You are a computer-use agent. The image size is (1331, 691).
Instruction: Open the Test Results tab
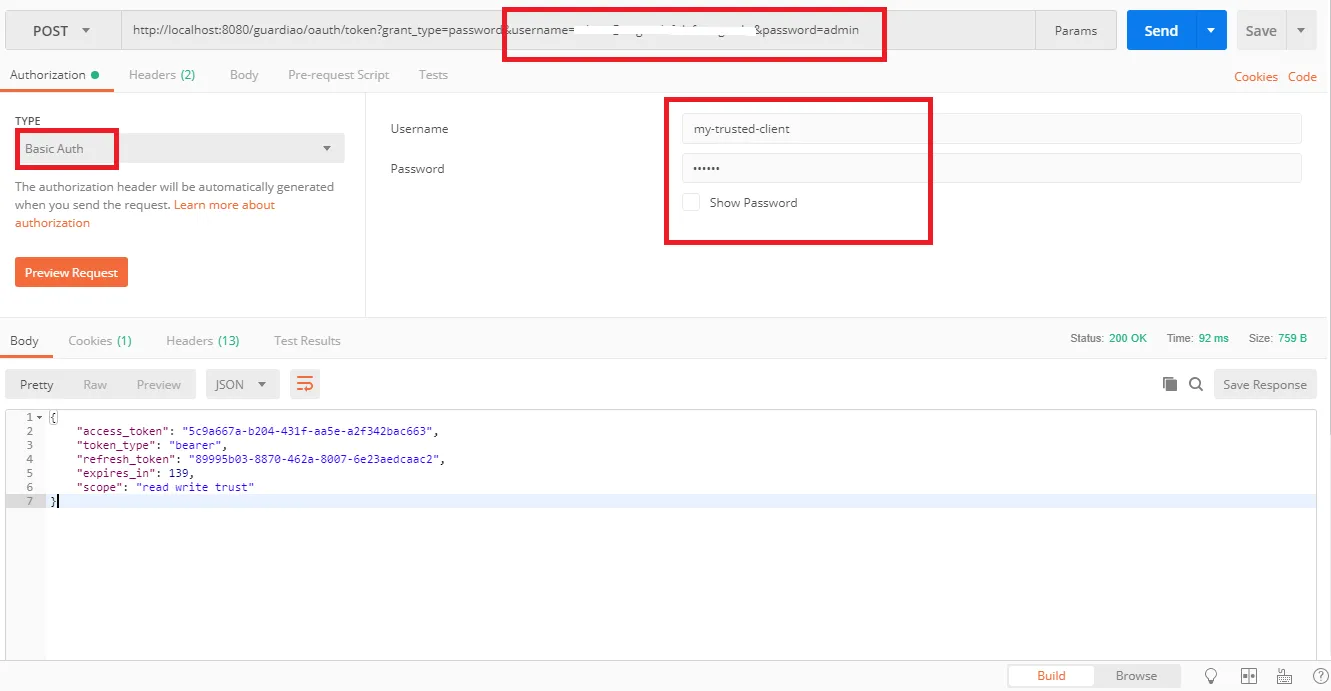click(307, 341)
